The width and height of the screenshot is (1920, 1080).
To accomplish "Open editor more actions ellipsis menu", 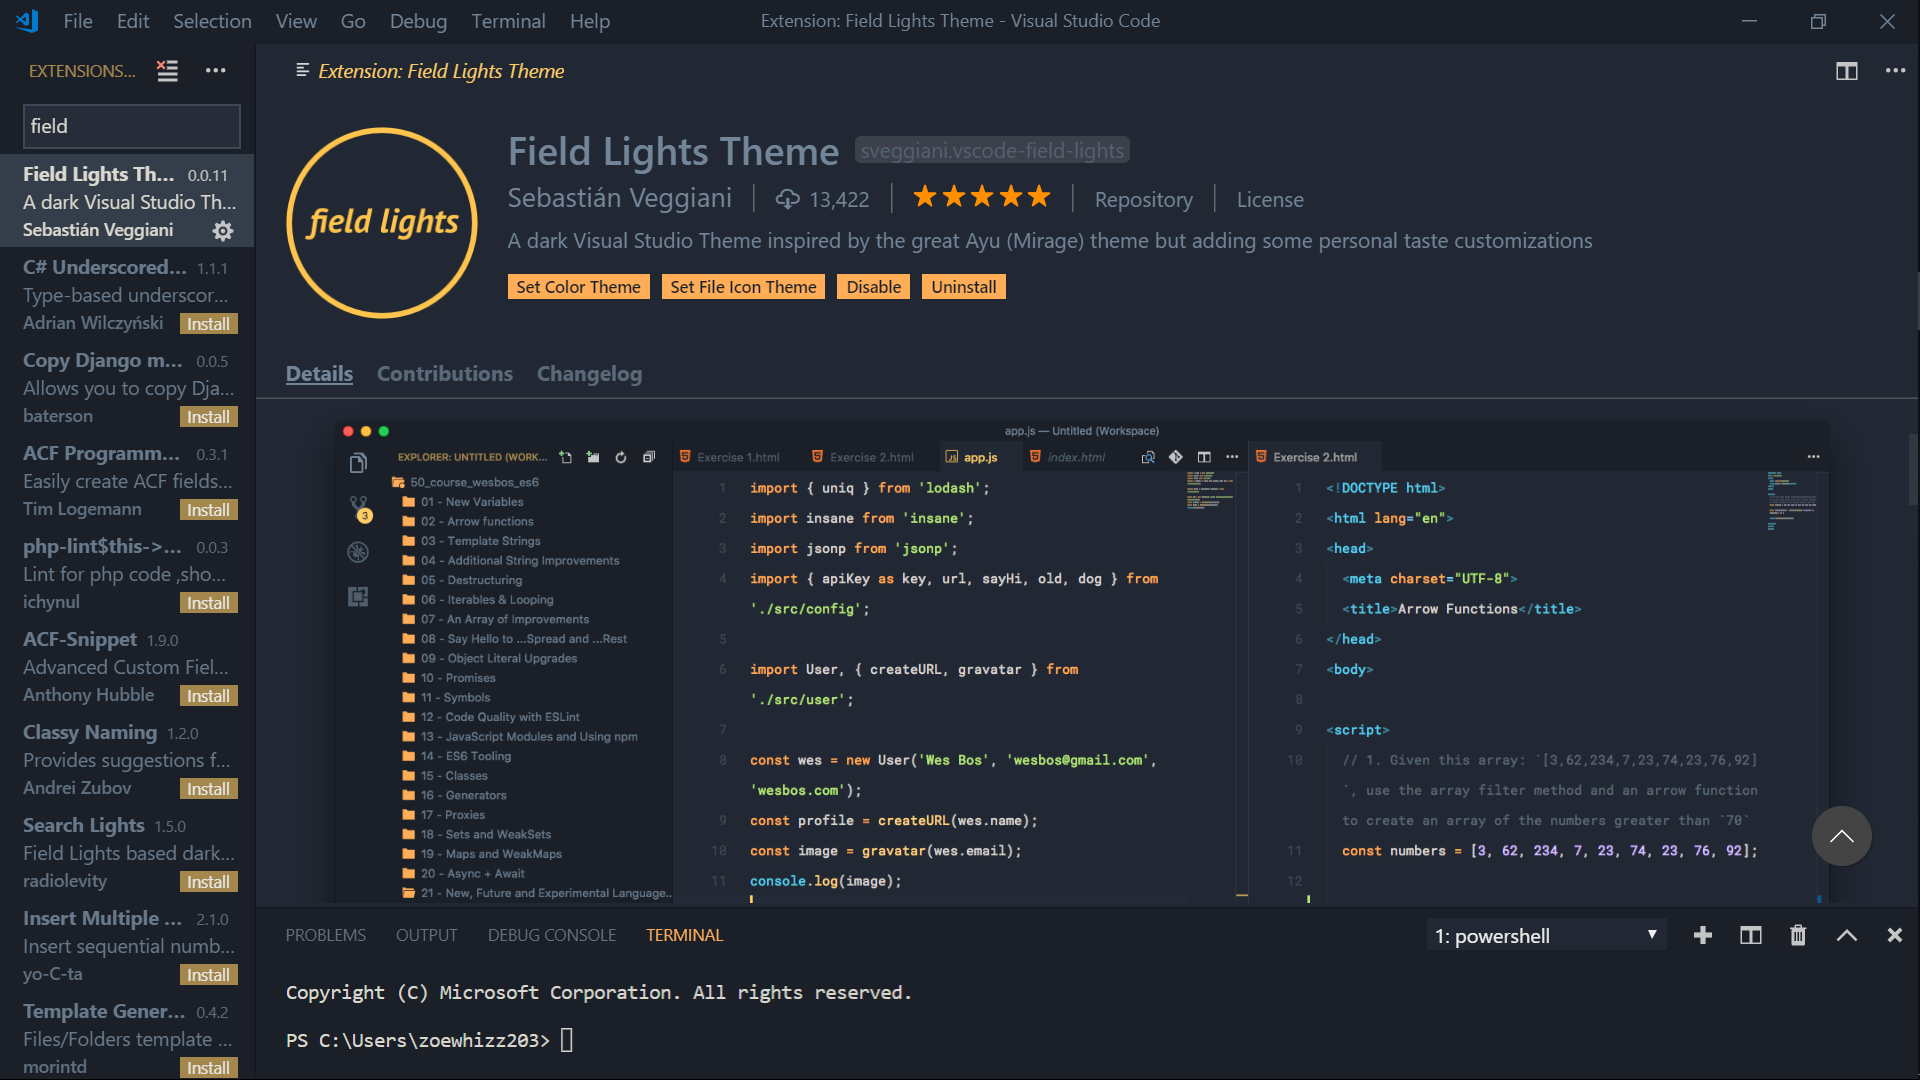I will click(1894, 71).
